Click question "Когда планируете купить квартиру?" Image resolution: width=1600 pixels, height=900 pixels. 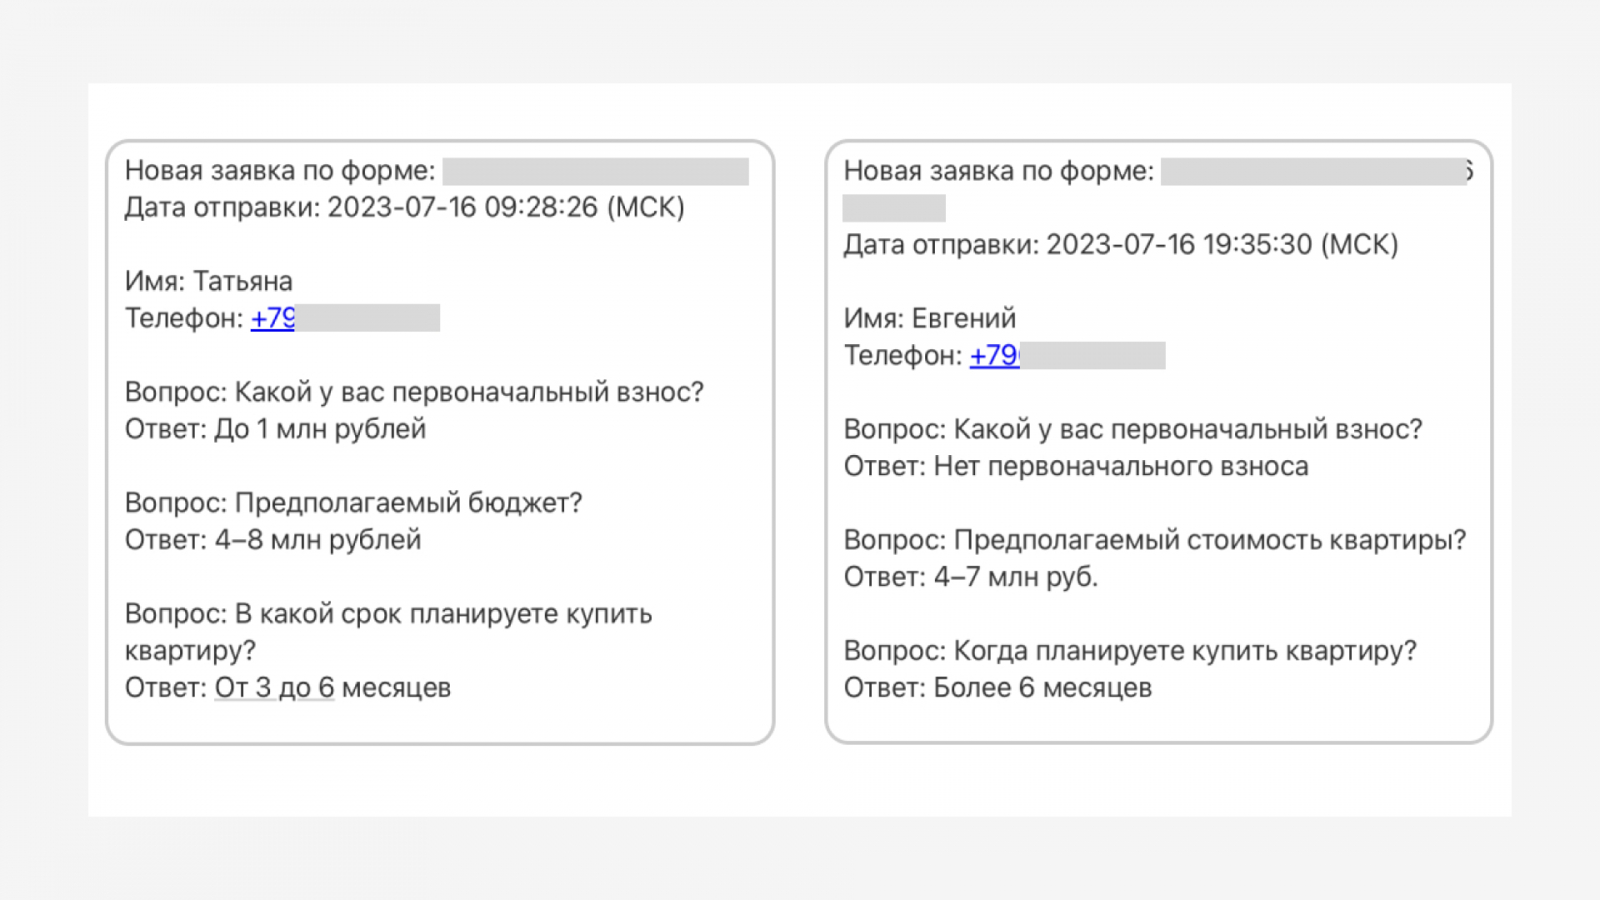[1185, 651]
